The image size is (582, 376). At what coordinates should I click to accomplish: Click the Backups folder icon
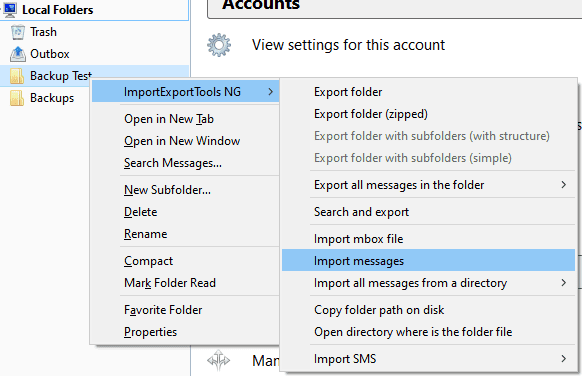point(17,98)
